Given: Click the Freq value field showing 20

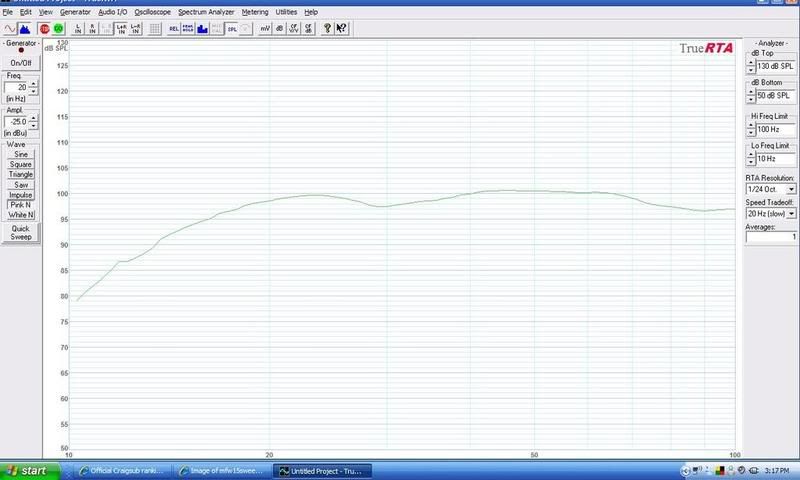Looking at the screenshot, I should pyautogui.click(x=16, y=87).
